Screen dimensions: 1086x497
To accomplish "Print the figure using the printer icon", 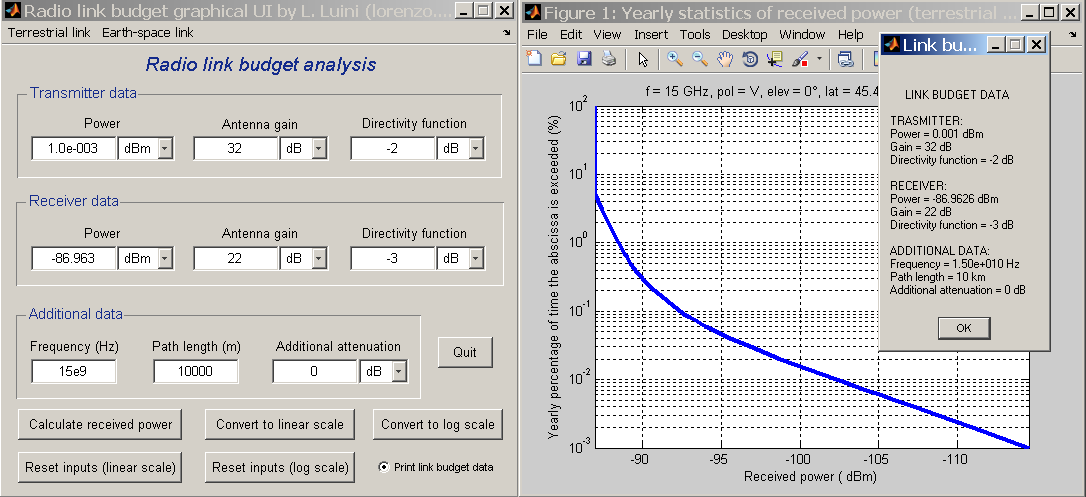I will point(608,59).
